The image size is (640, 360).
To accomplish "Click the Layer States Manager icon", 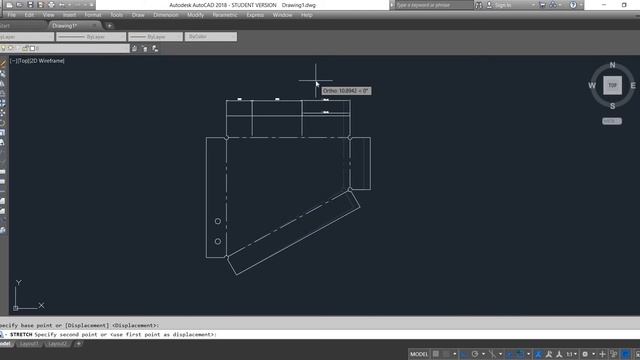I will click(x=155, y=49).
